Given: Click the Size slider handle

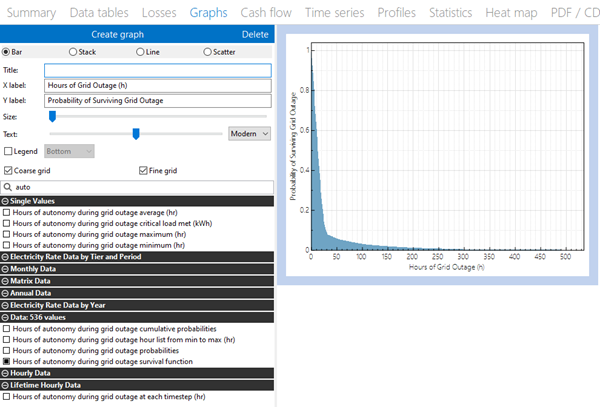Looking at the screenshot, I should pos(51,116).
